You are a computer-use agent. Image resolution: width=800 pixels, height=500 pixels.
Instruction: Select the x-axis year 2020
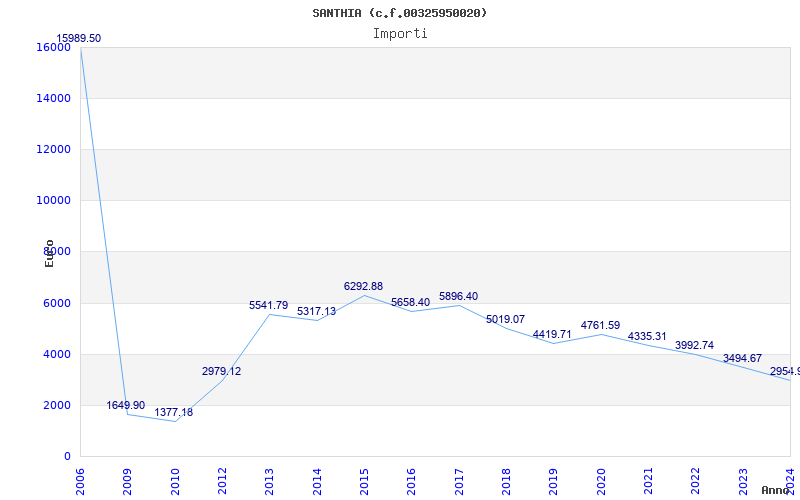601,482
